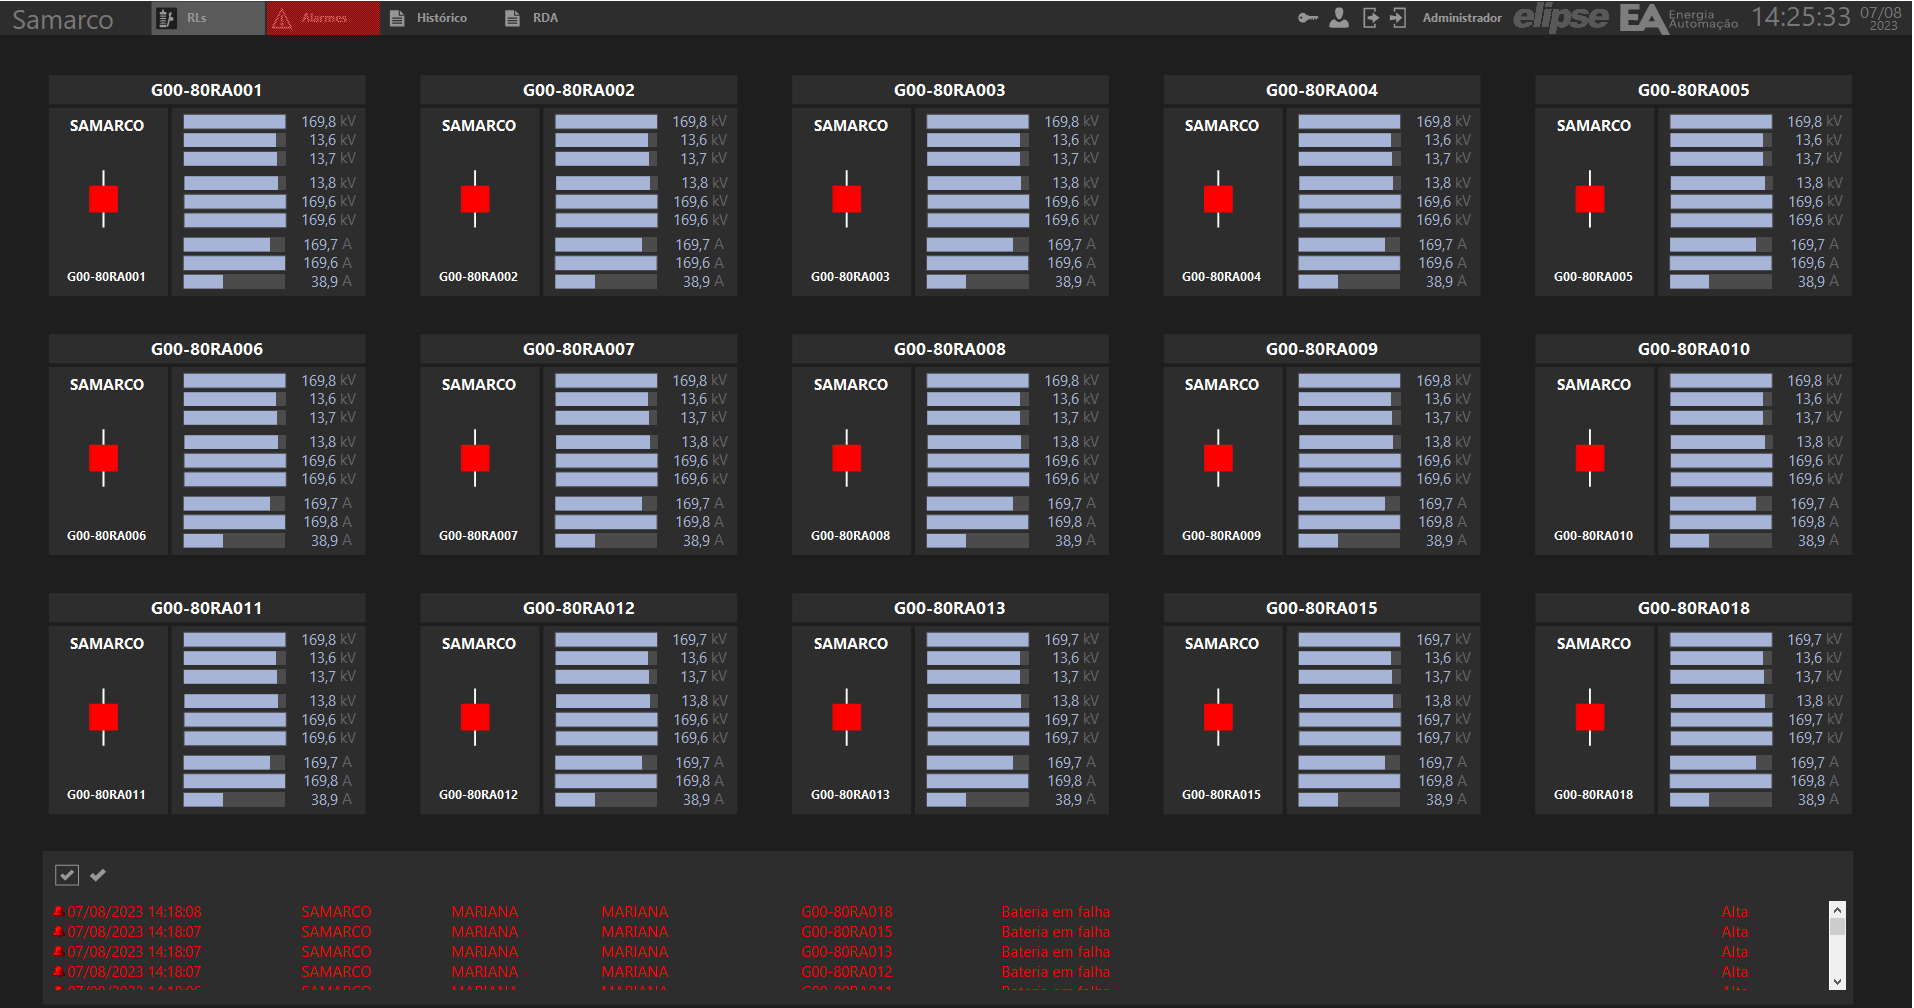The width and height of the screenshot is (1914, 1008).
Task: Click the red breaker symbol for G00-80RA001
Action: [x=103, y=199]
